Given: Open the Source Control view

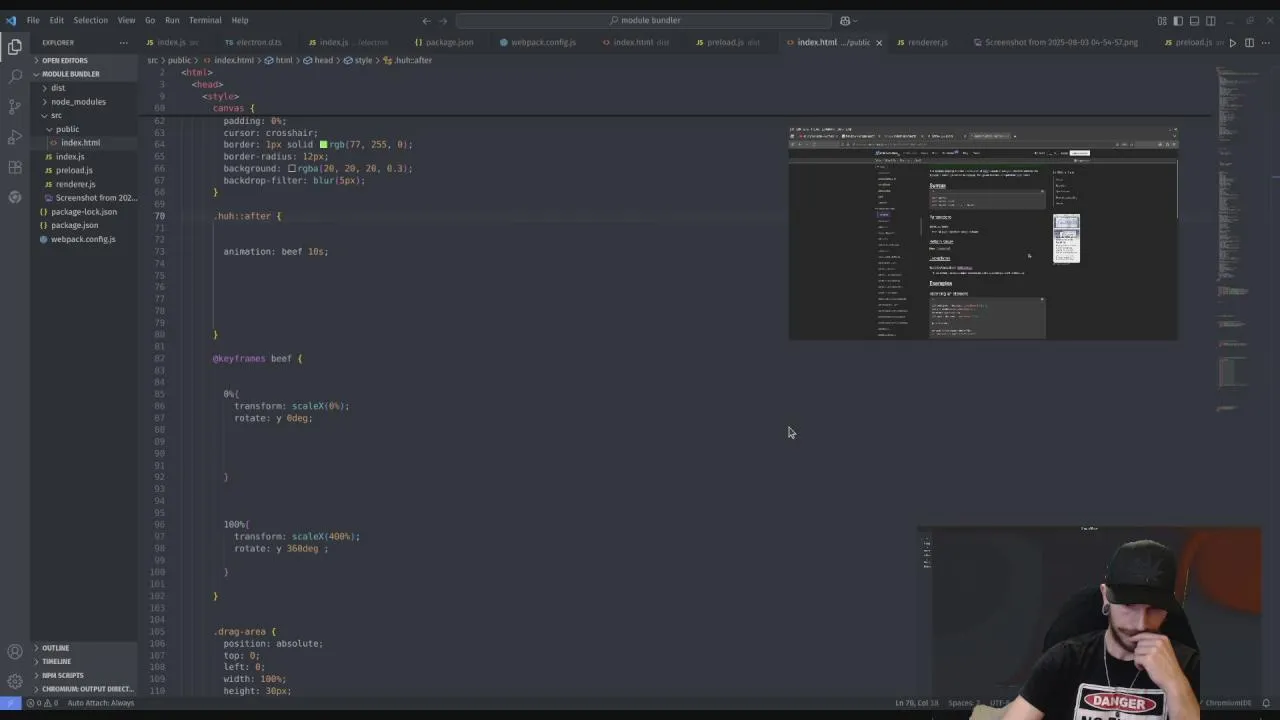Looking at the screenshot, I should pyautogui.click(x=15, y=106).
